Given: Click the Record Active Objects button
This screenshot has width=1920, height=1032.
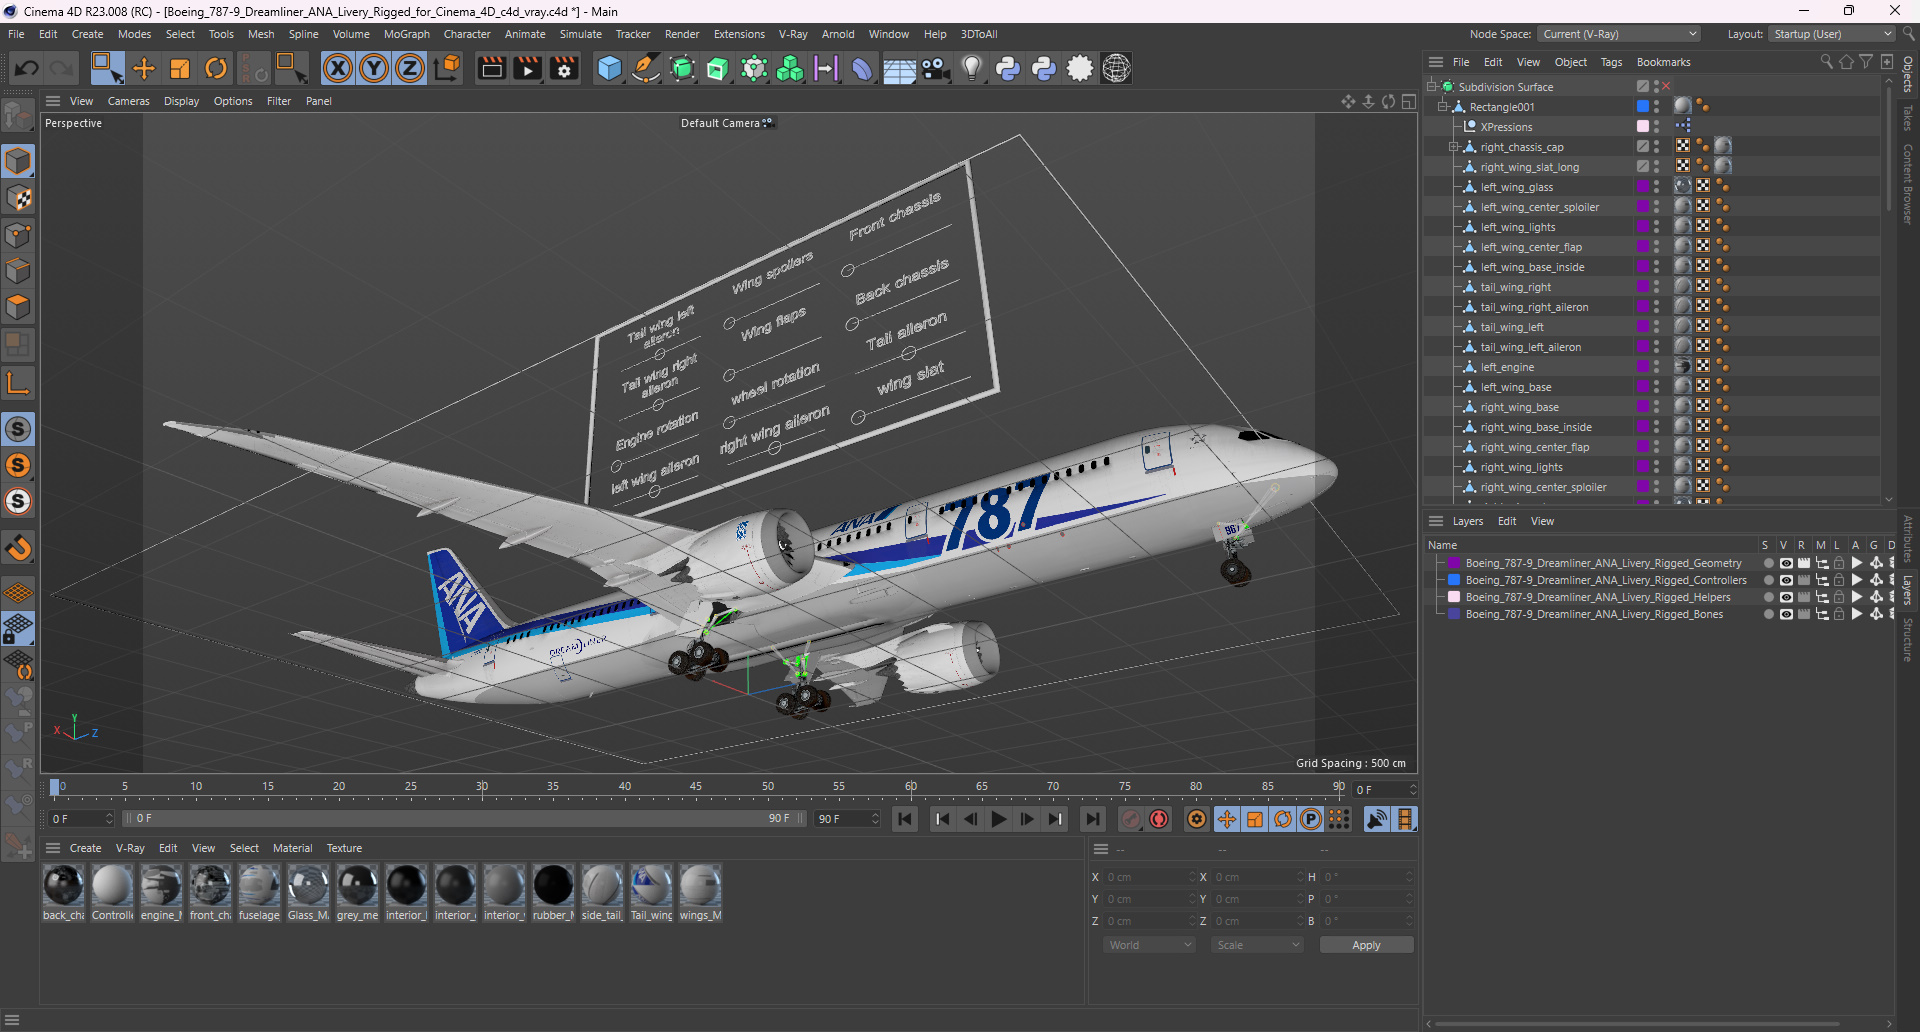Looking at the screenshot, I should coord(1131,819).
